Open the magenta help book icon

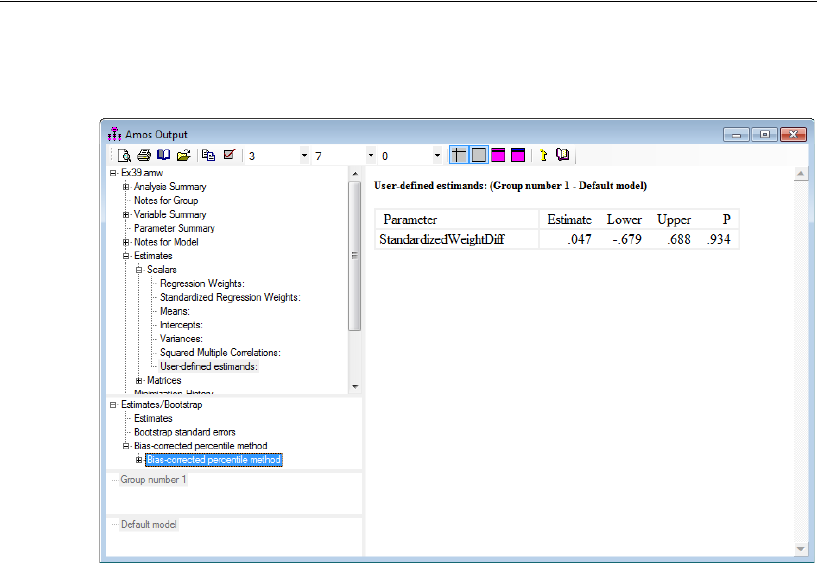[x=562, y=155]
